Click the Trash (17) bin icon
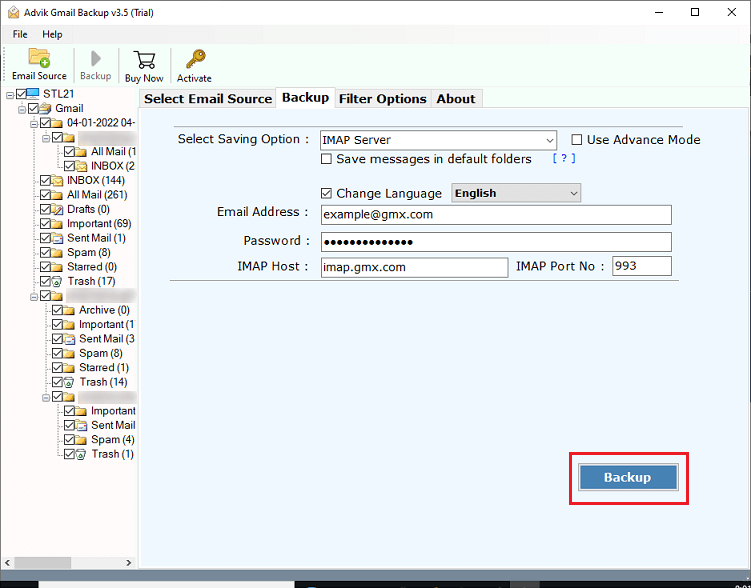Viewport: 751px width, 588px height. (57, 282)
